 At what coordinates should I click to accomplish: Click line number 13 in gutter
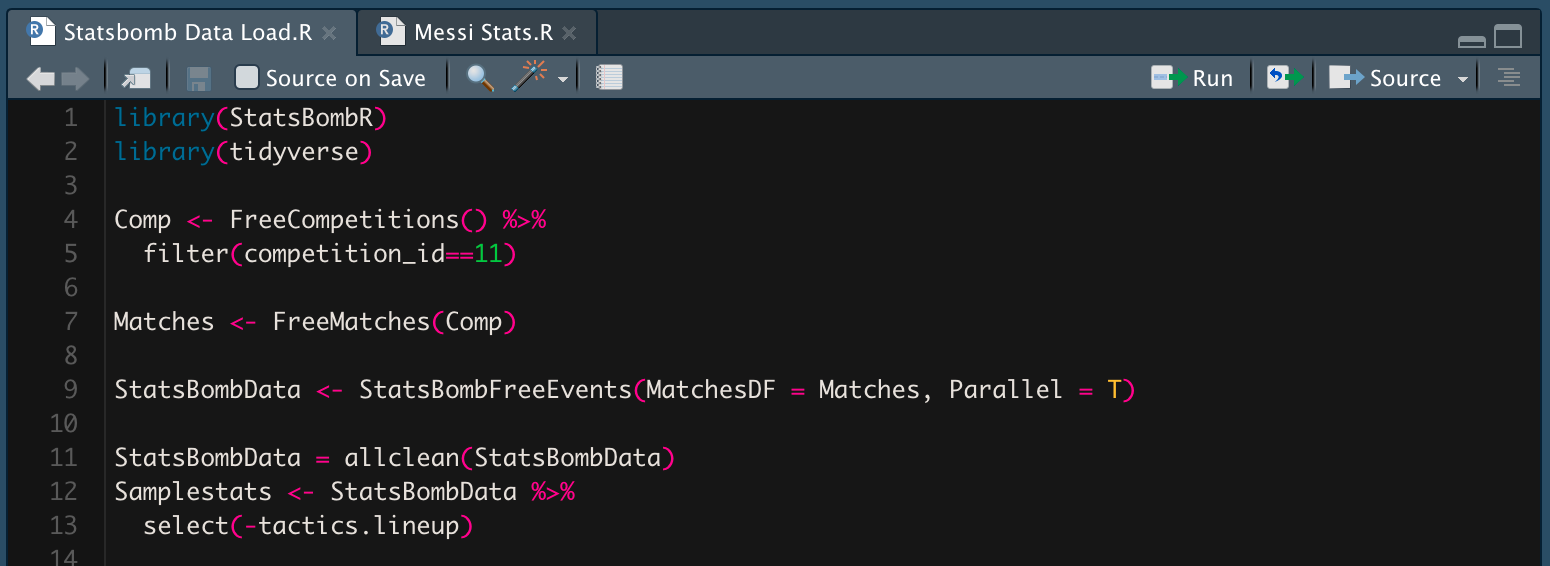coord(63,526)
